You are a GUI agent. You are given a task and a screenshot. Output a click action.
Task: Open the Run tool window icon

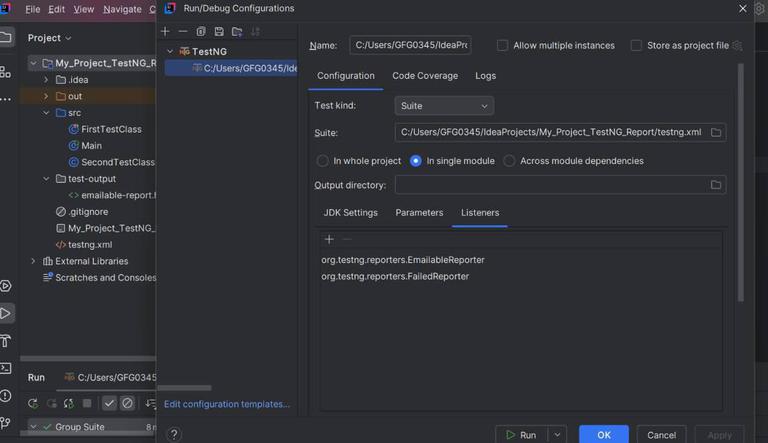(6, 313)
